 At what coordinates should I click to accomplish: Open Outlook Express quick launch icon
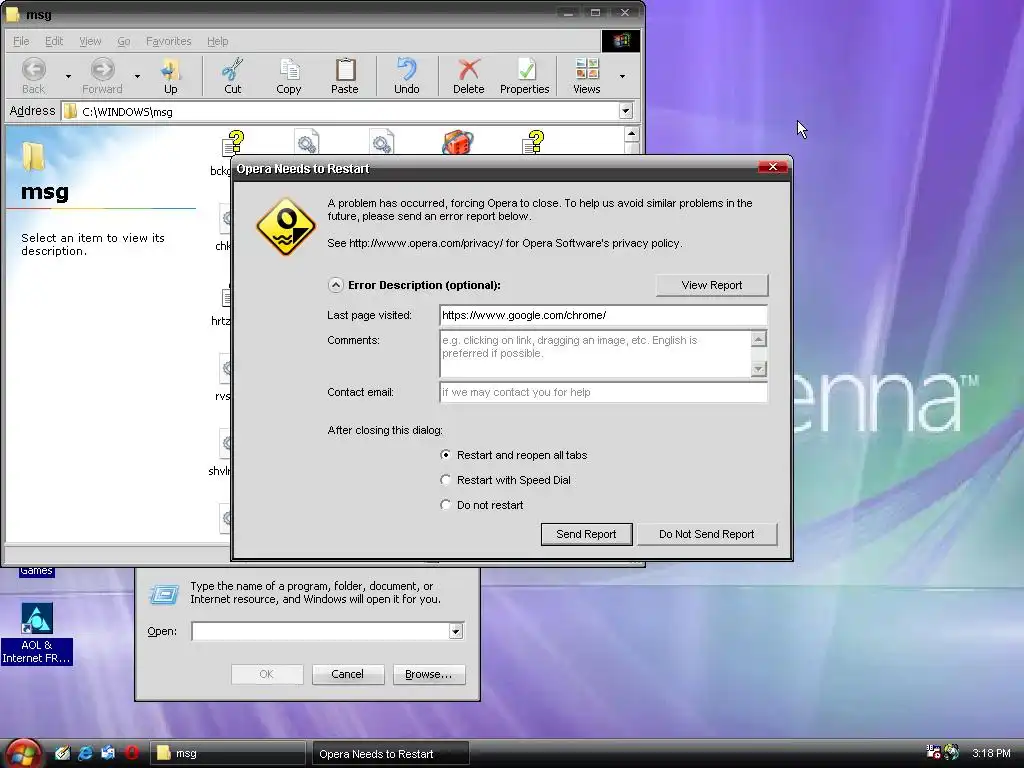[108, 753]
